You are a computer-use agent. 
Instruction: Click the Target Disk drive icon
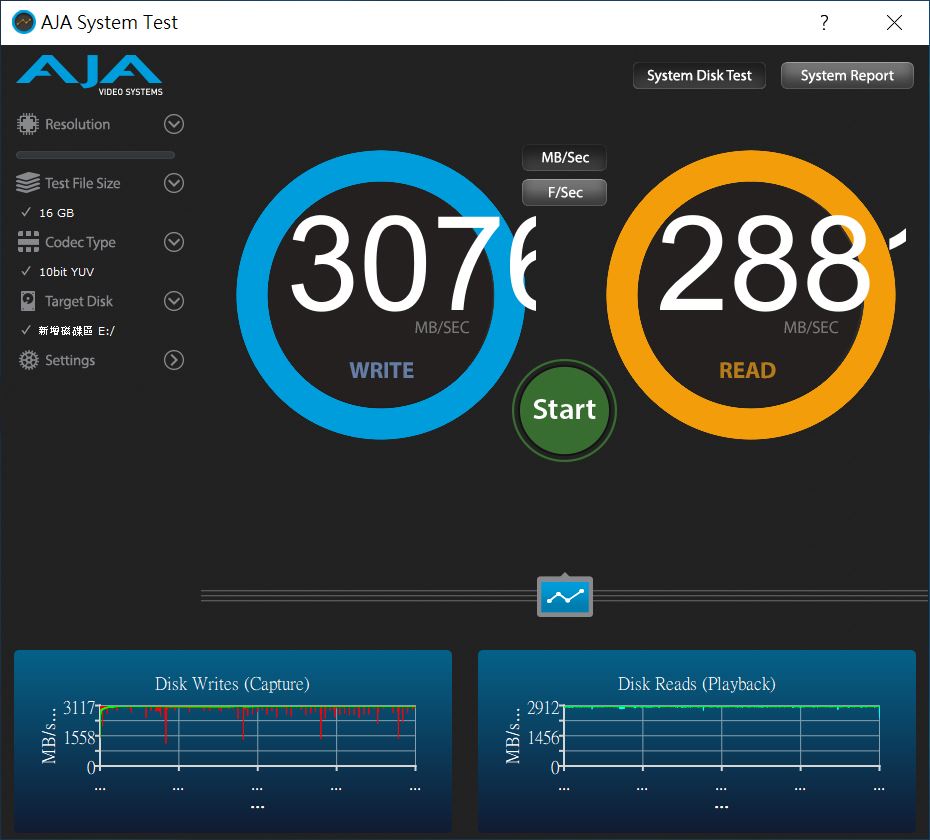(x=27, y=301)
